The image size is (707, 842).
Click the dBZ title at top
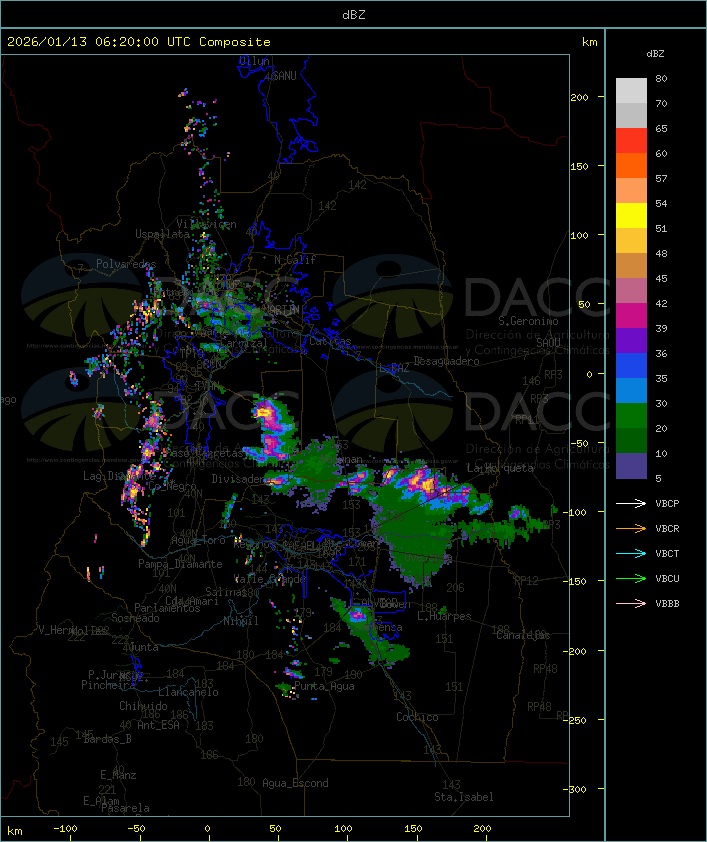pos(353,14)
